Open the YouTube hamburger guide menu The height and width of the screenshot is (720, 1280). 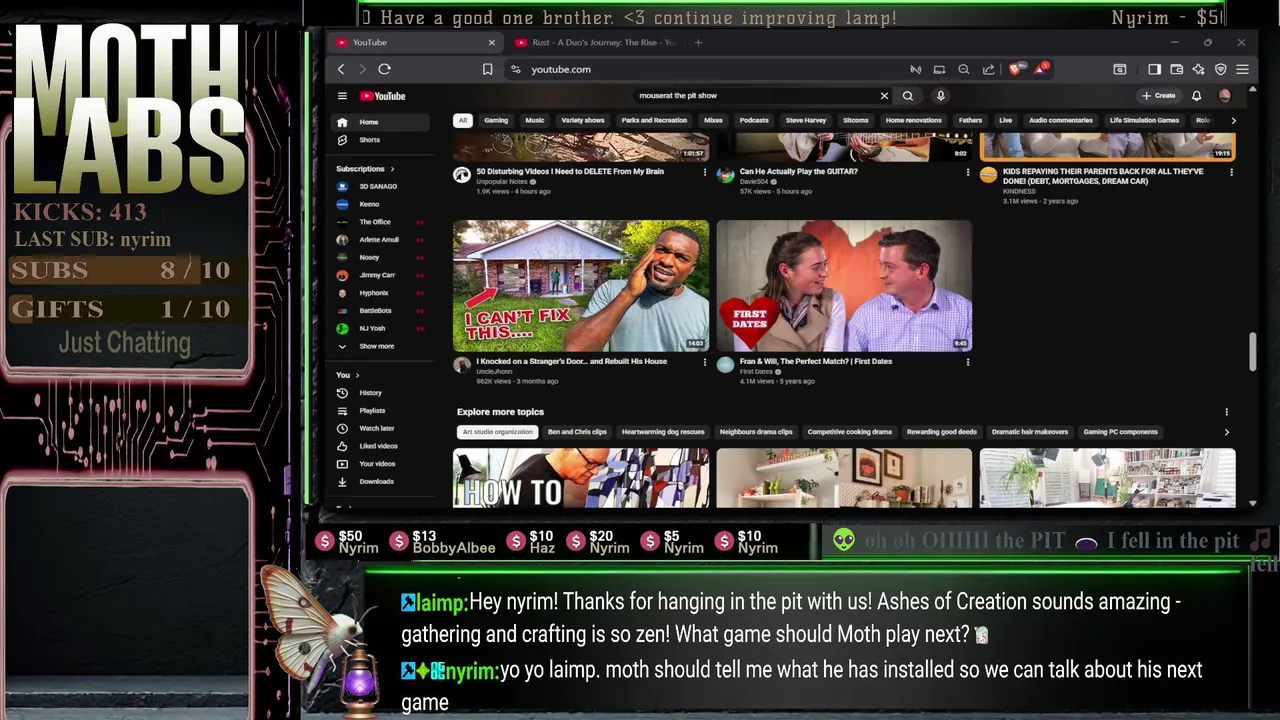(x=342, y=96)
